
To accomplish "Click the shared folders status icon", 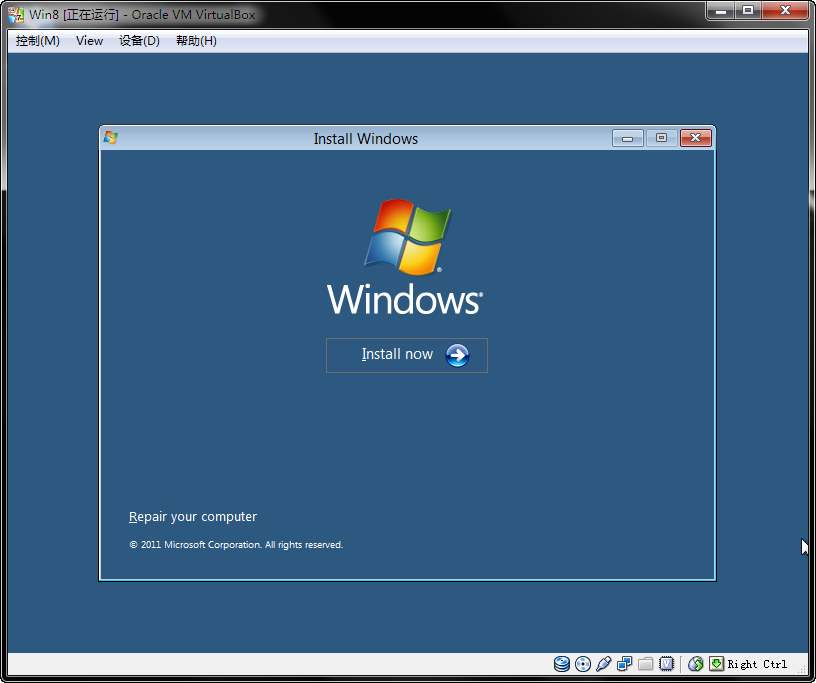I will point(645,664).
